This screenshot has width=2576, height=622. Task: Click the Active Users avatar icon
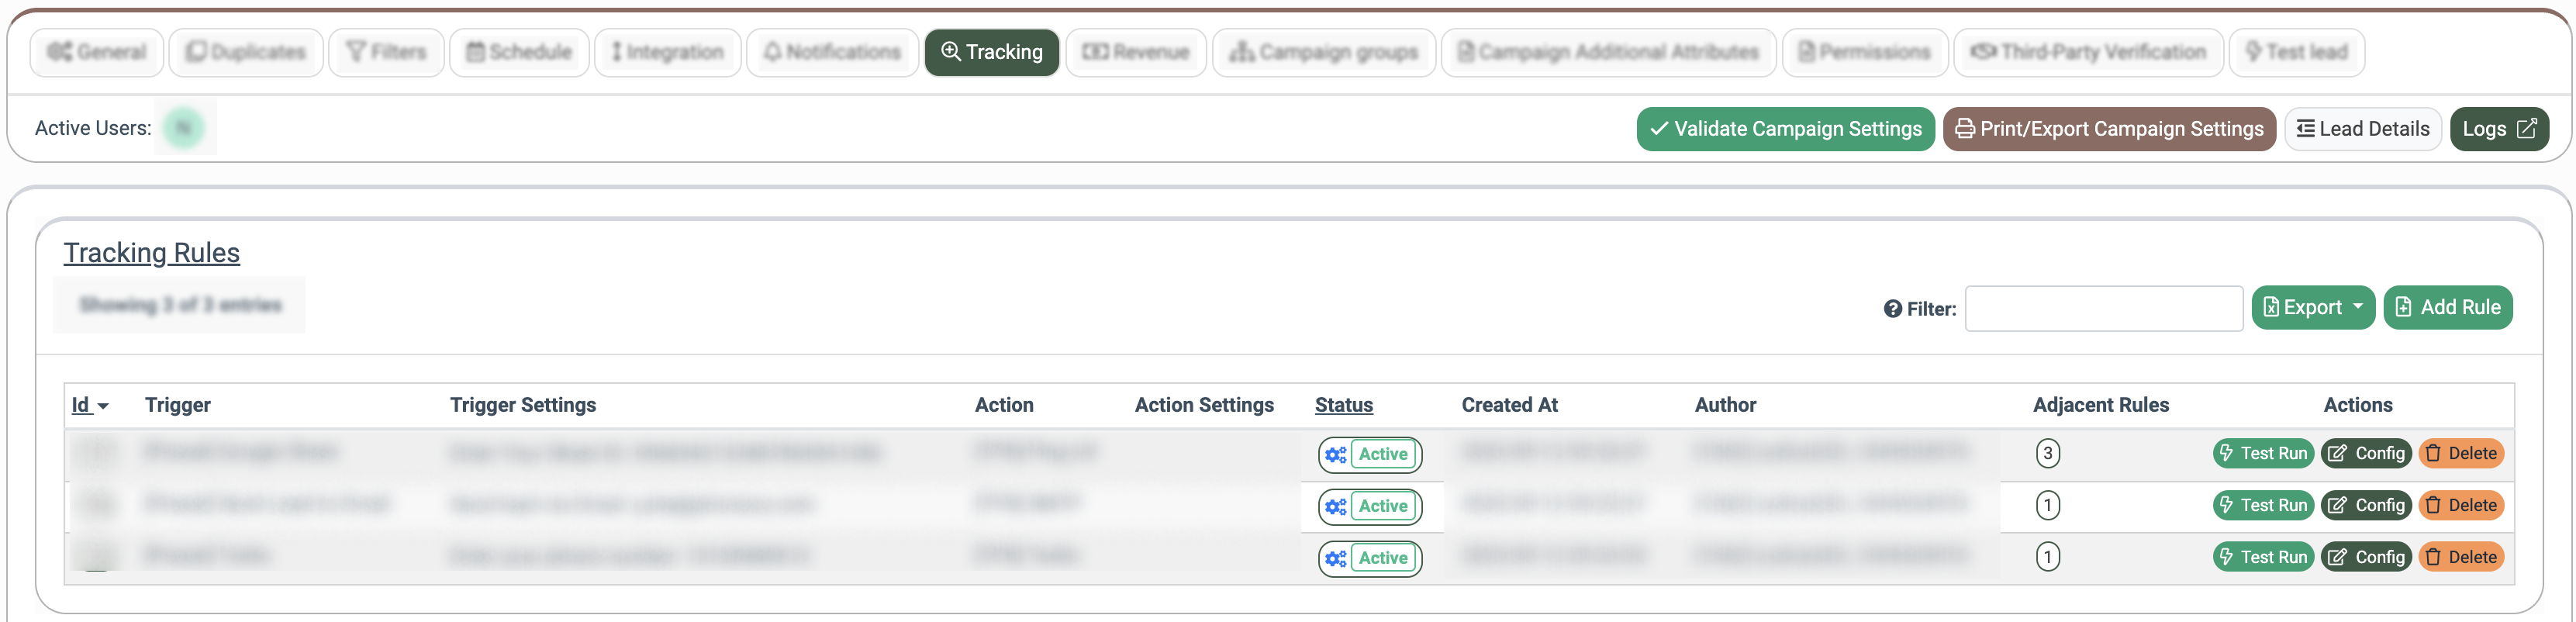(x=184, y=128)
